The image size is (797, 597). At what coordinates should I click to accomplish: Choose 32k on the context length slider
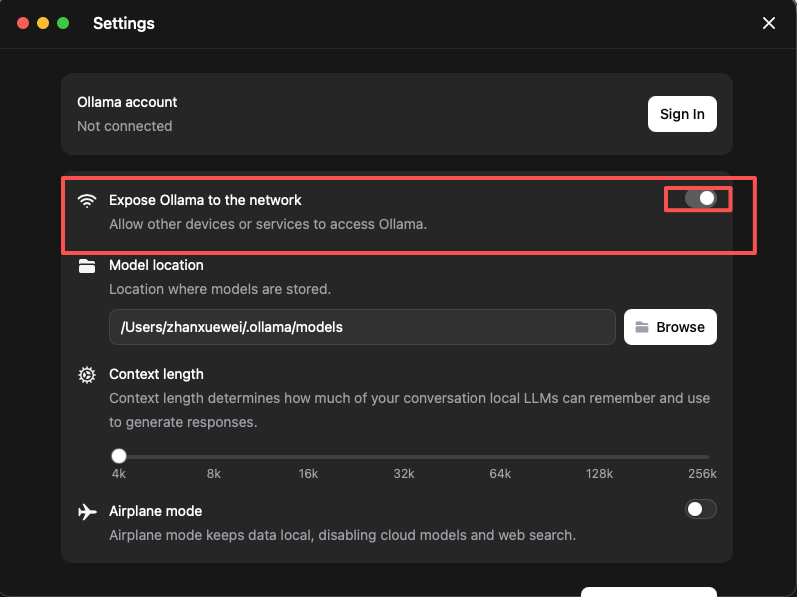pos(404,456)
